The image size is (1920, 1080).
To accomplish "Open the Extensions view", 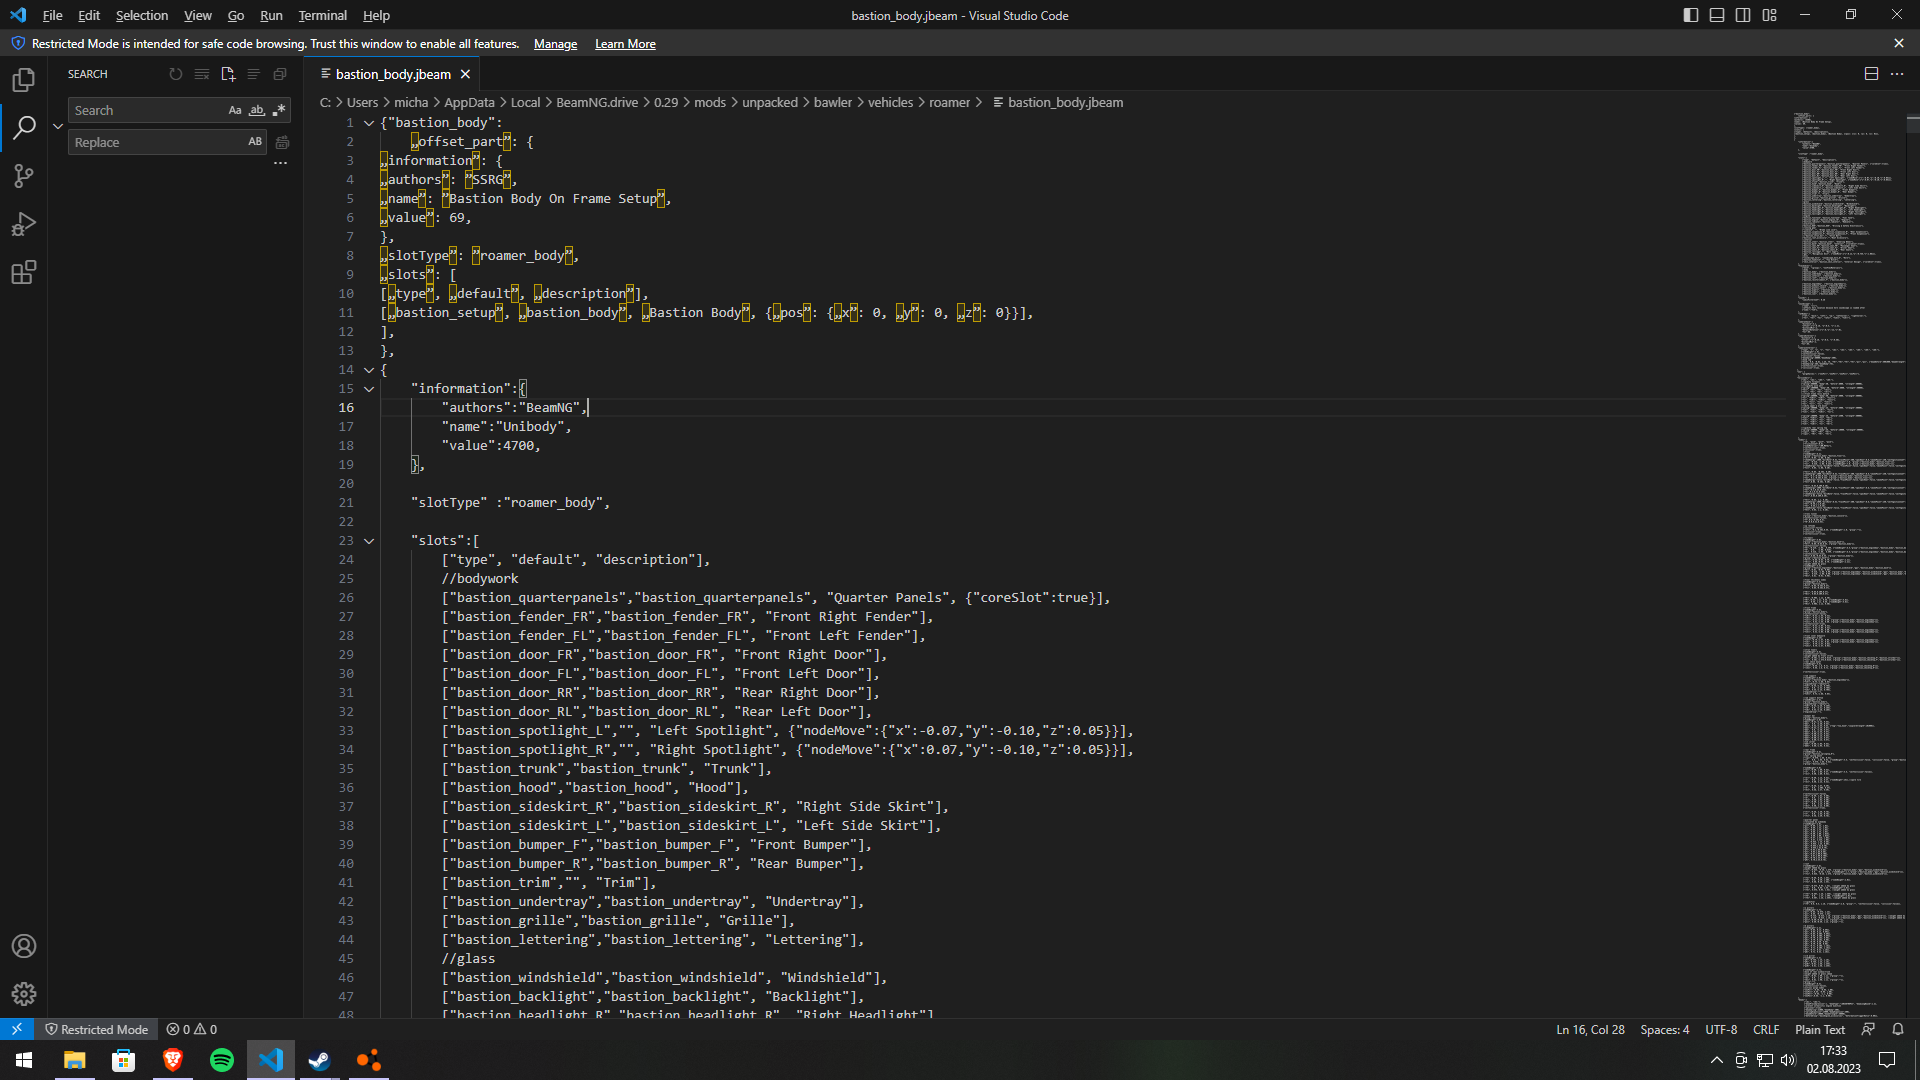I will point(24,272).
